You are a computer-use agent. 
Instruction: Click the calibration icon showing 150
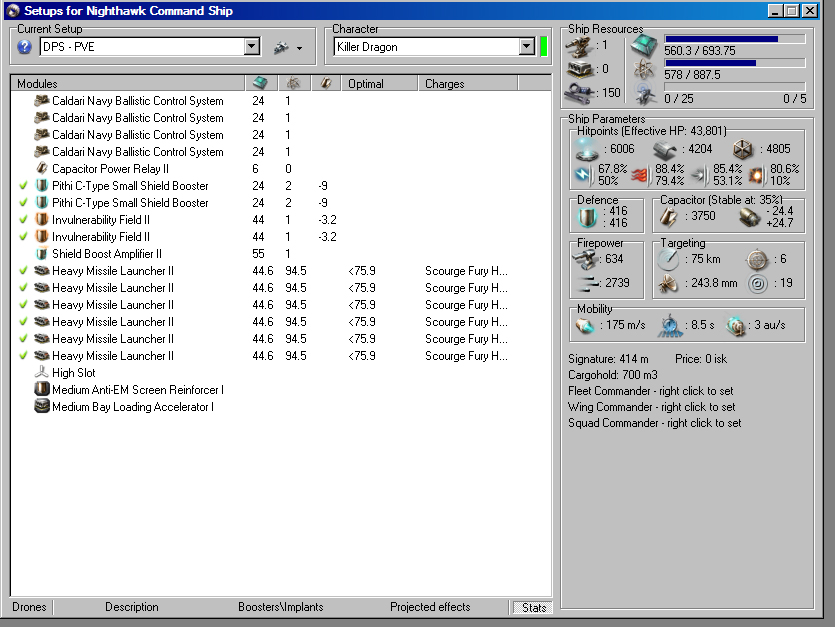(579, 93)
